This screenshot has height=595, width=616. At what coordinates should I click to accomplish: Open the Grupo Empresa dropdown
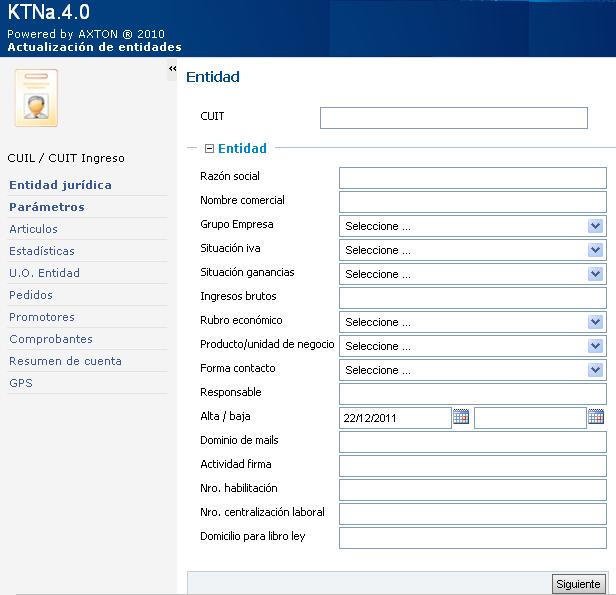(x=472, y=226)
